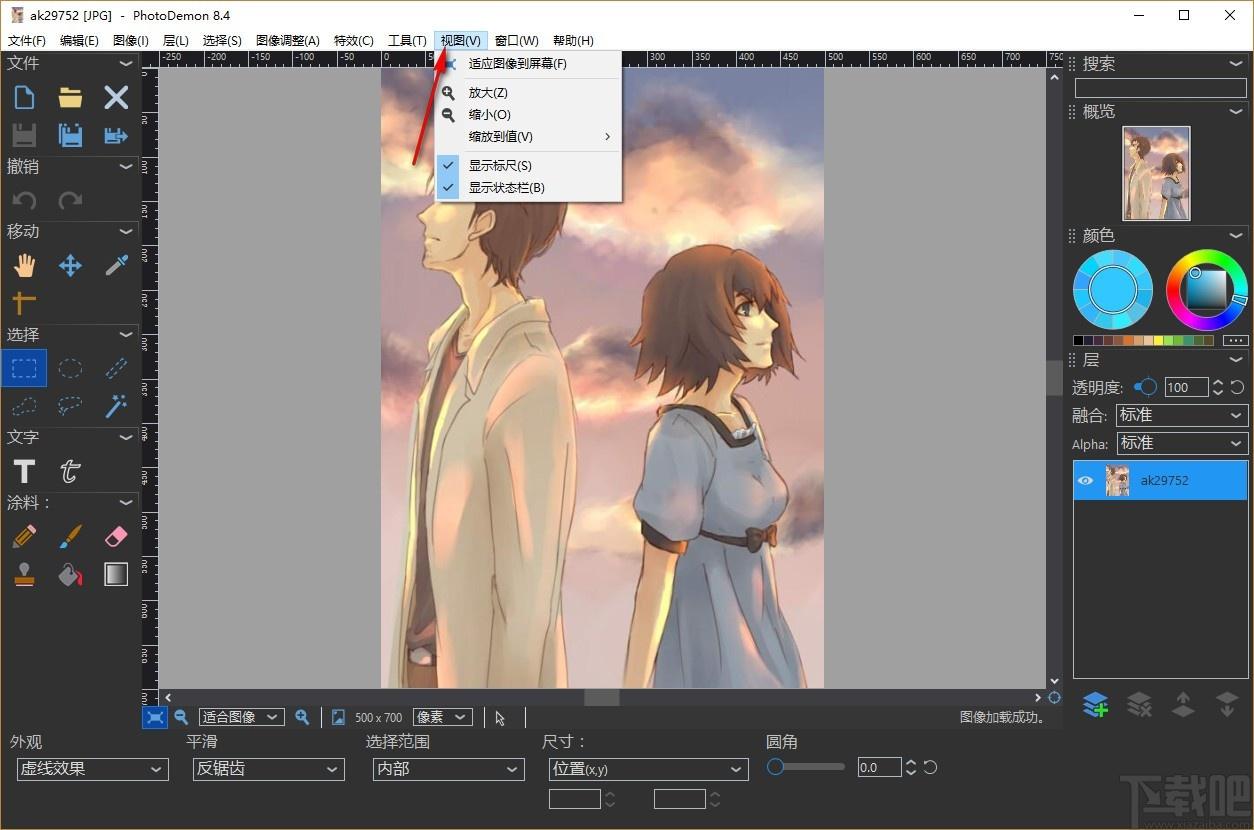Click the fit-image icon in the status bar
This screenshot has height=830, width=1254.
[155, 717]
